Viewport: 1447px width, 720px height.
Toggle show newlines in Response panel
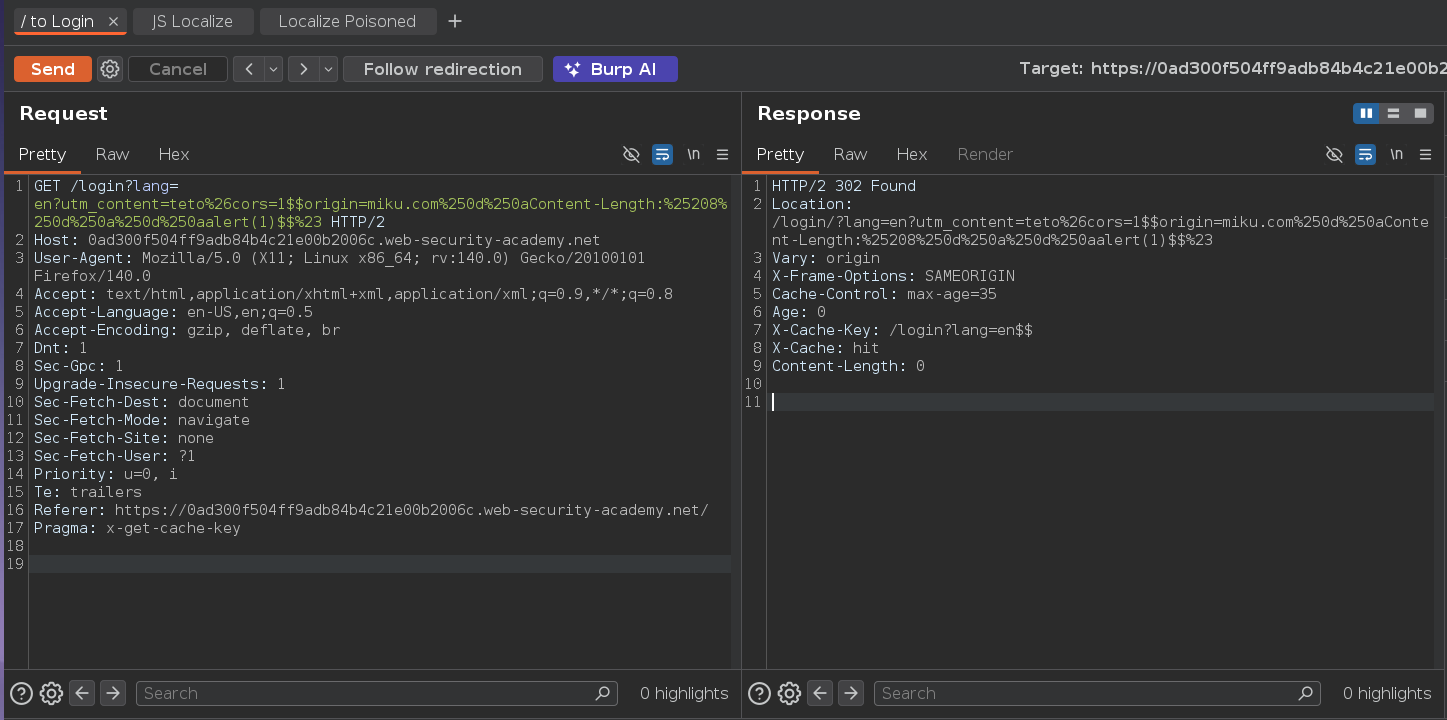pos(1396,154)
